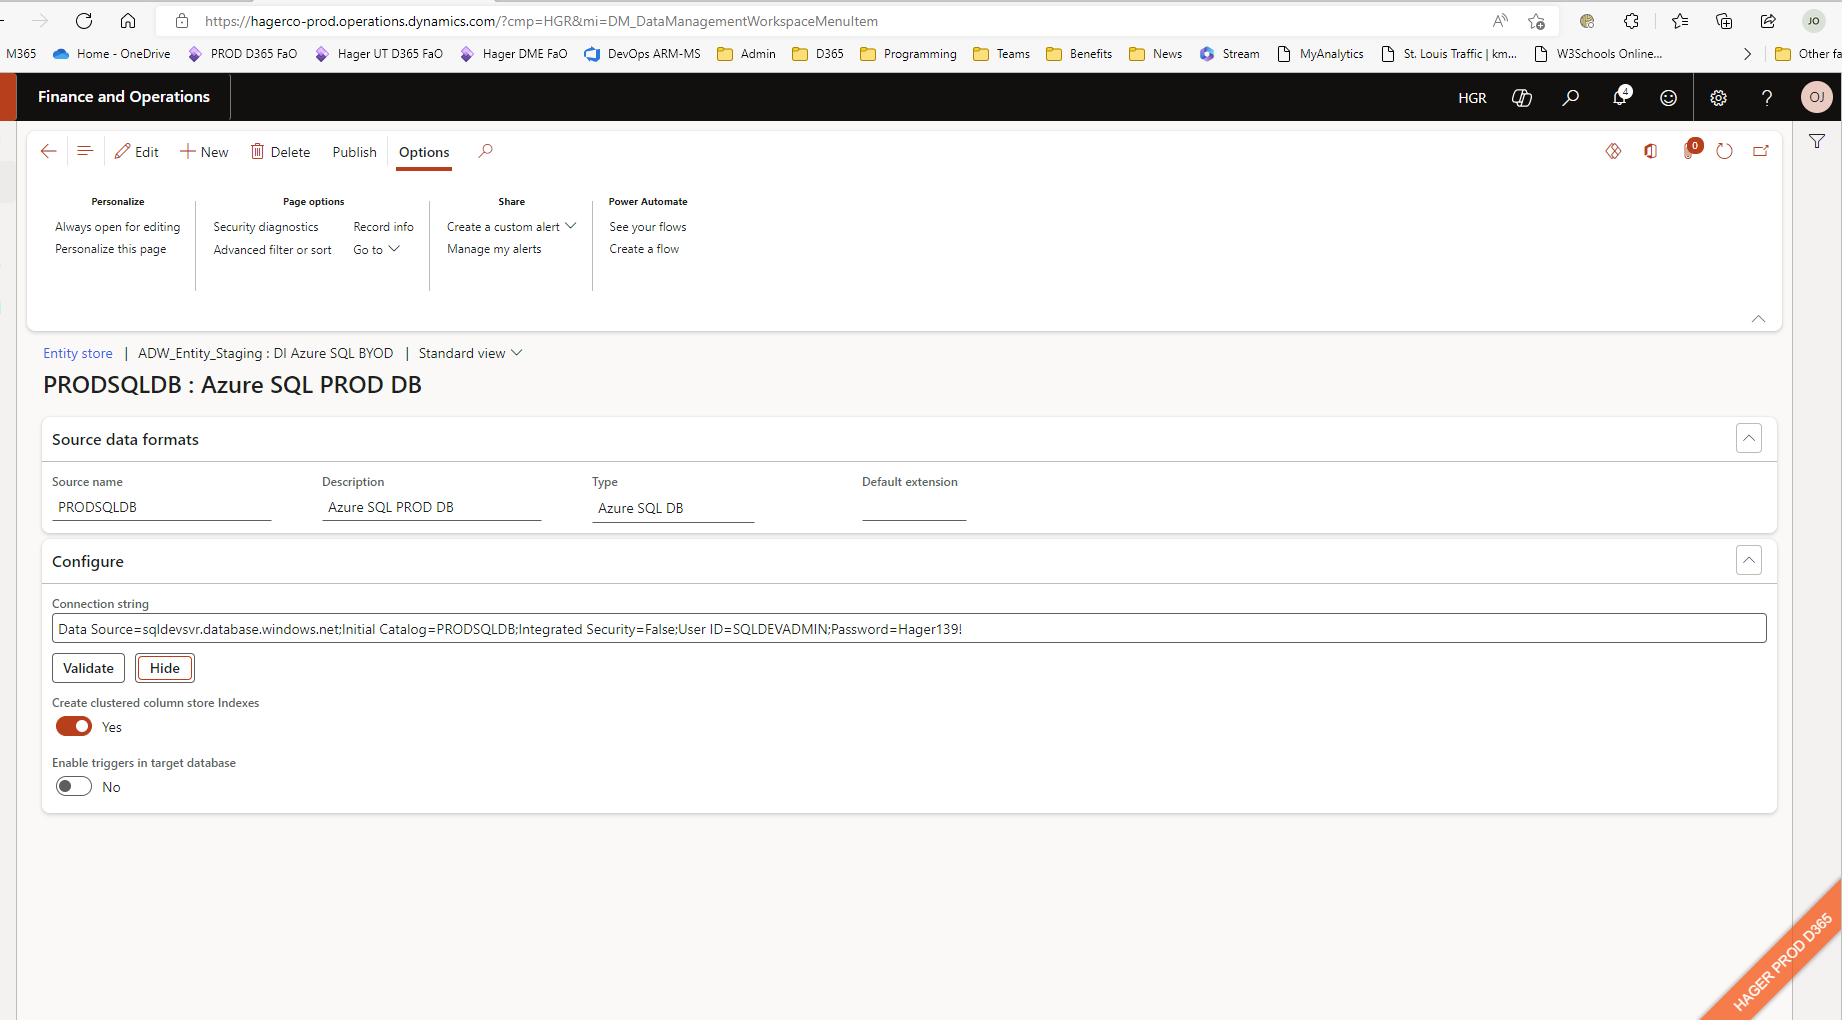Click the Delete command
Screen dimensions: 1842x1020
[280, 152]
